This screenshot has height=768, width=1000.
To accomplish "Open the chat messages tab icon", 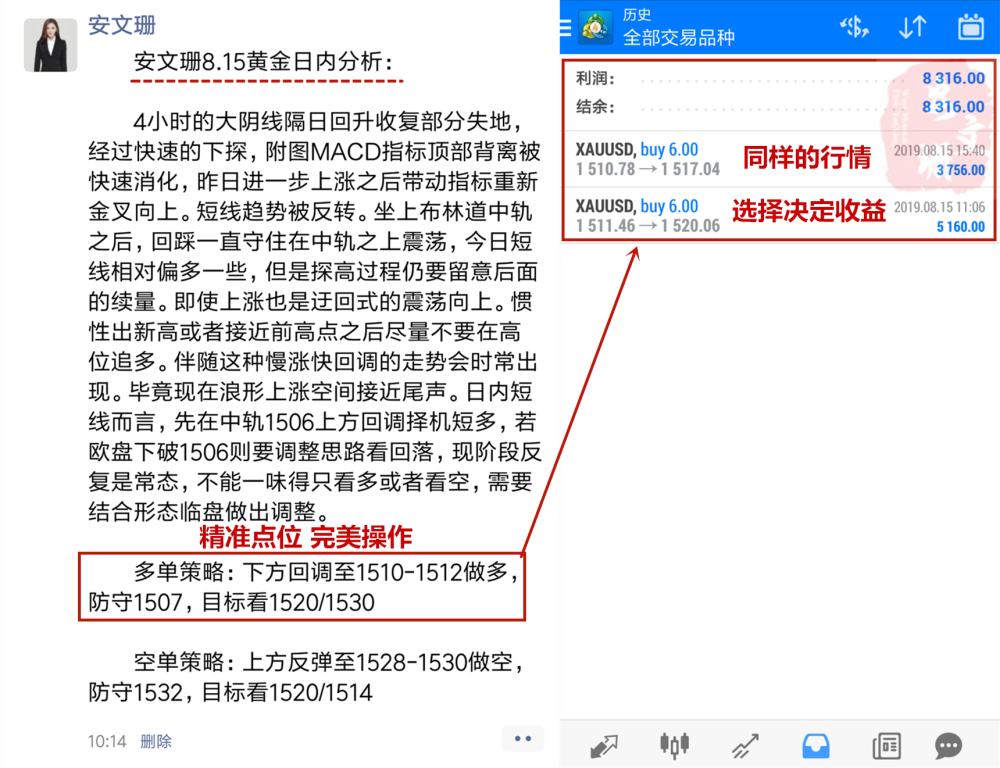I will (948, 745).
